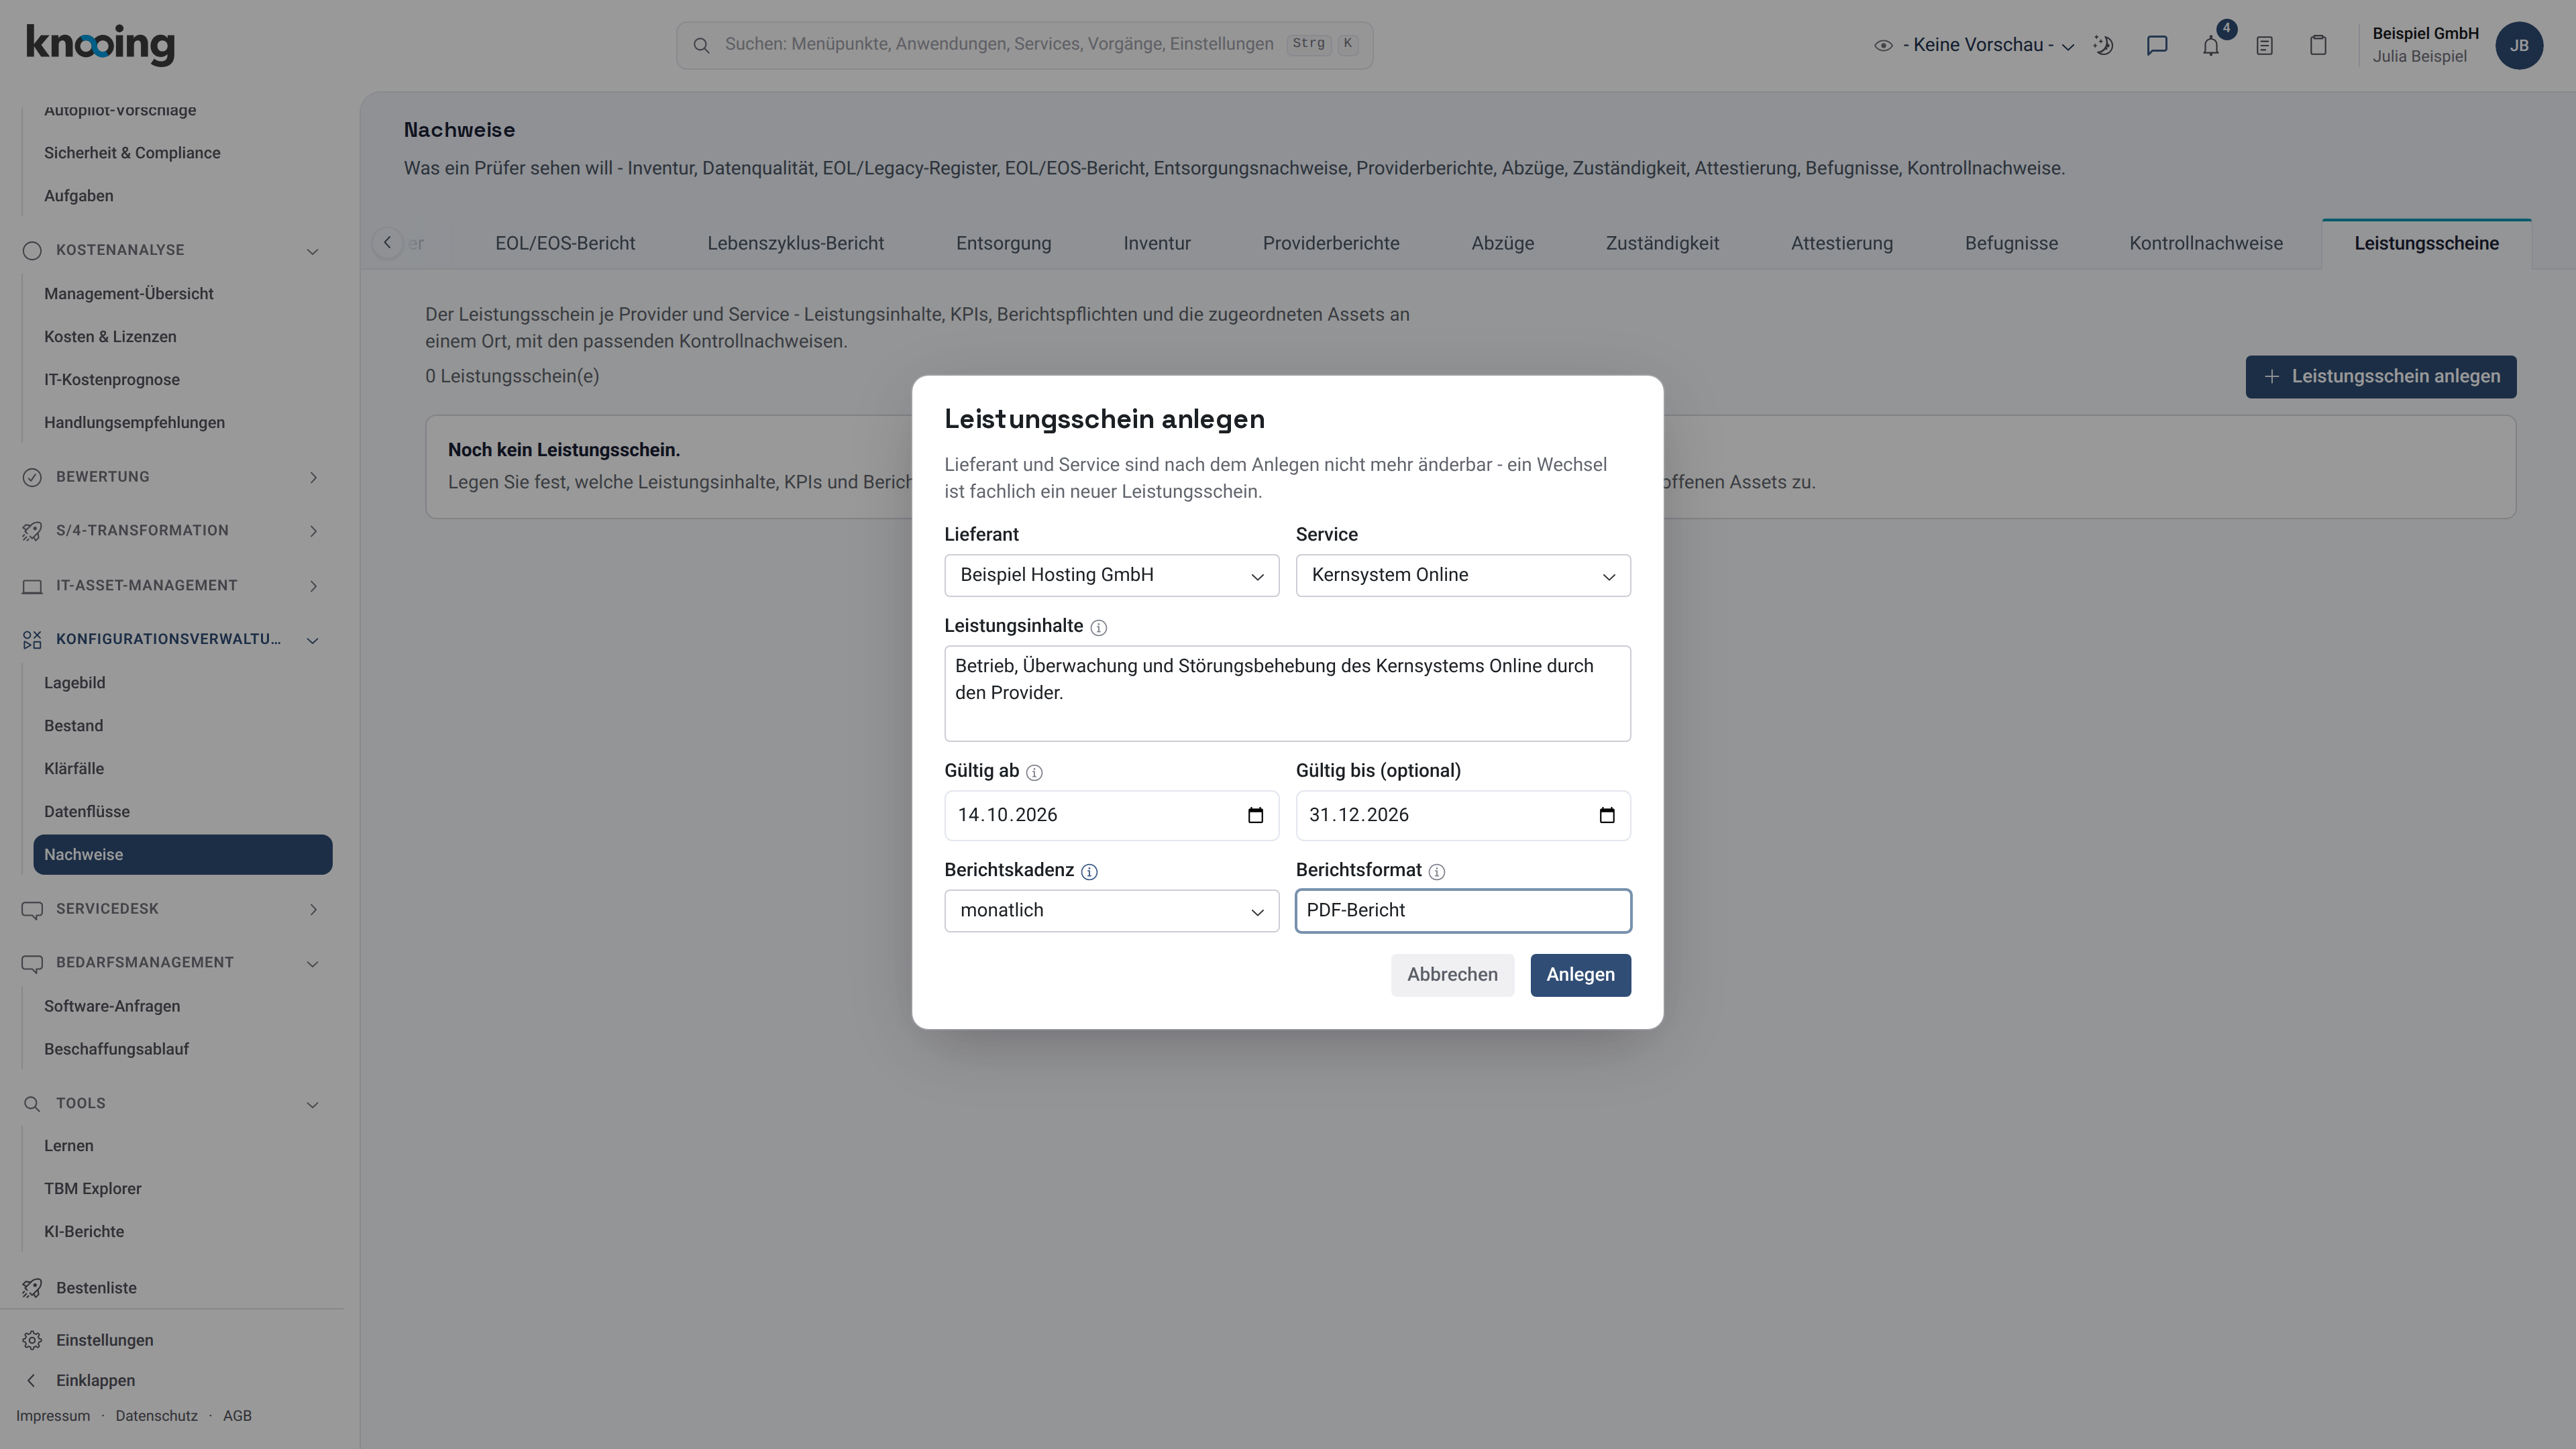The width and height of the screenshot is (2576, 1449).
Task: Click the Leistungsinhalte info icon
Action: click(1098, 627)
